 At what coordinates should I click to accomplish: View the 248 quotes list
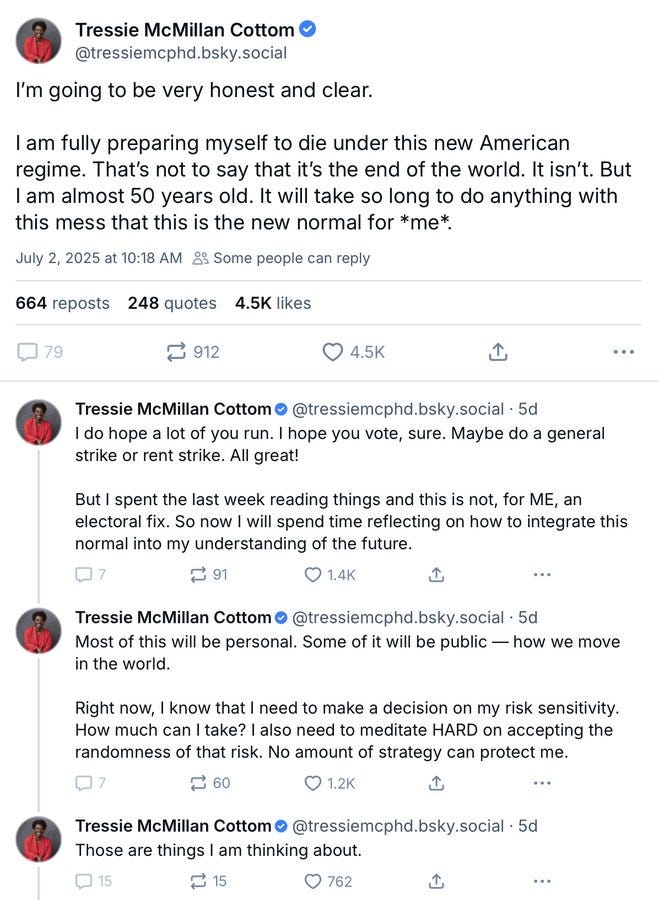(172, 303)
